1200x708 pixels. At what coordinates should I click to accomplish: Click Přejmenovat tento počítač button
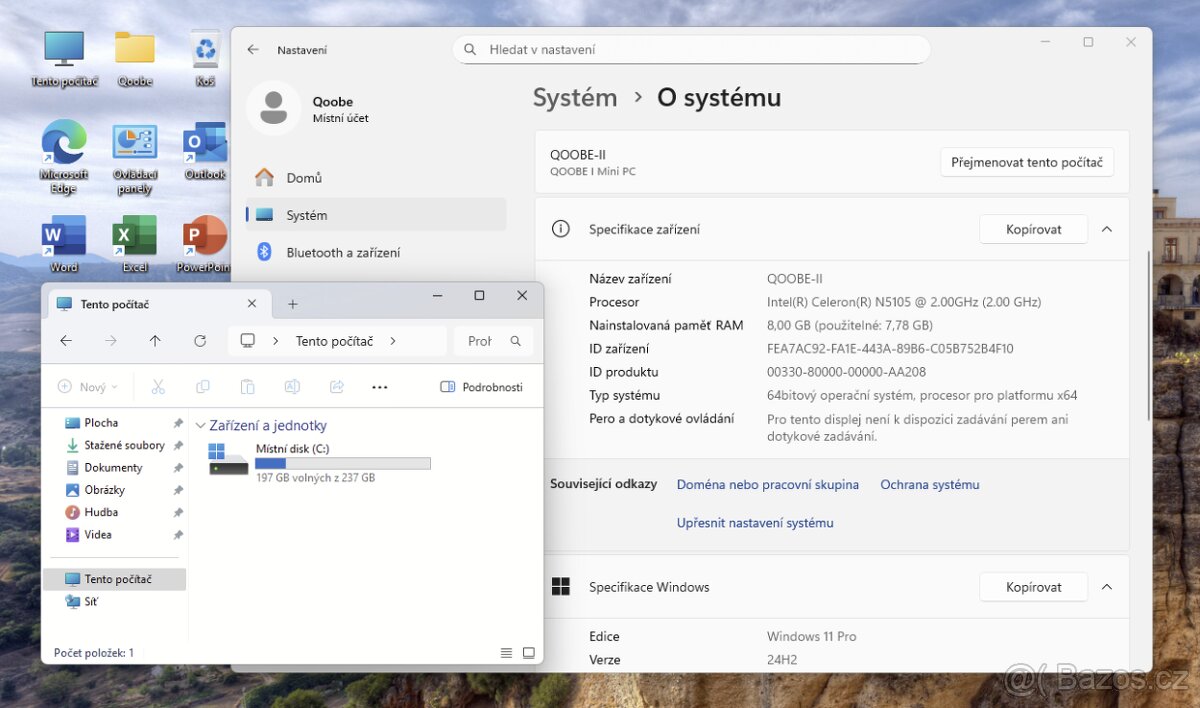click(x=1026, y=162)
